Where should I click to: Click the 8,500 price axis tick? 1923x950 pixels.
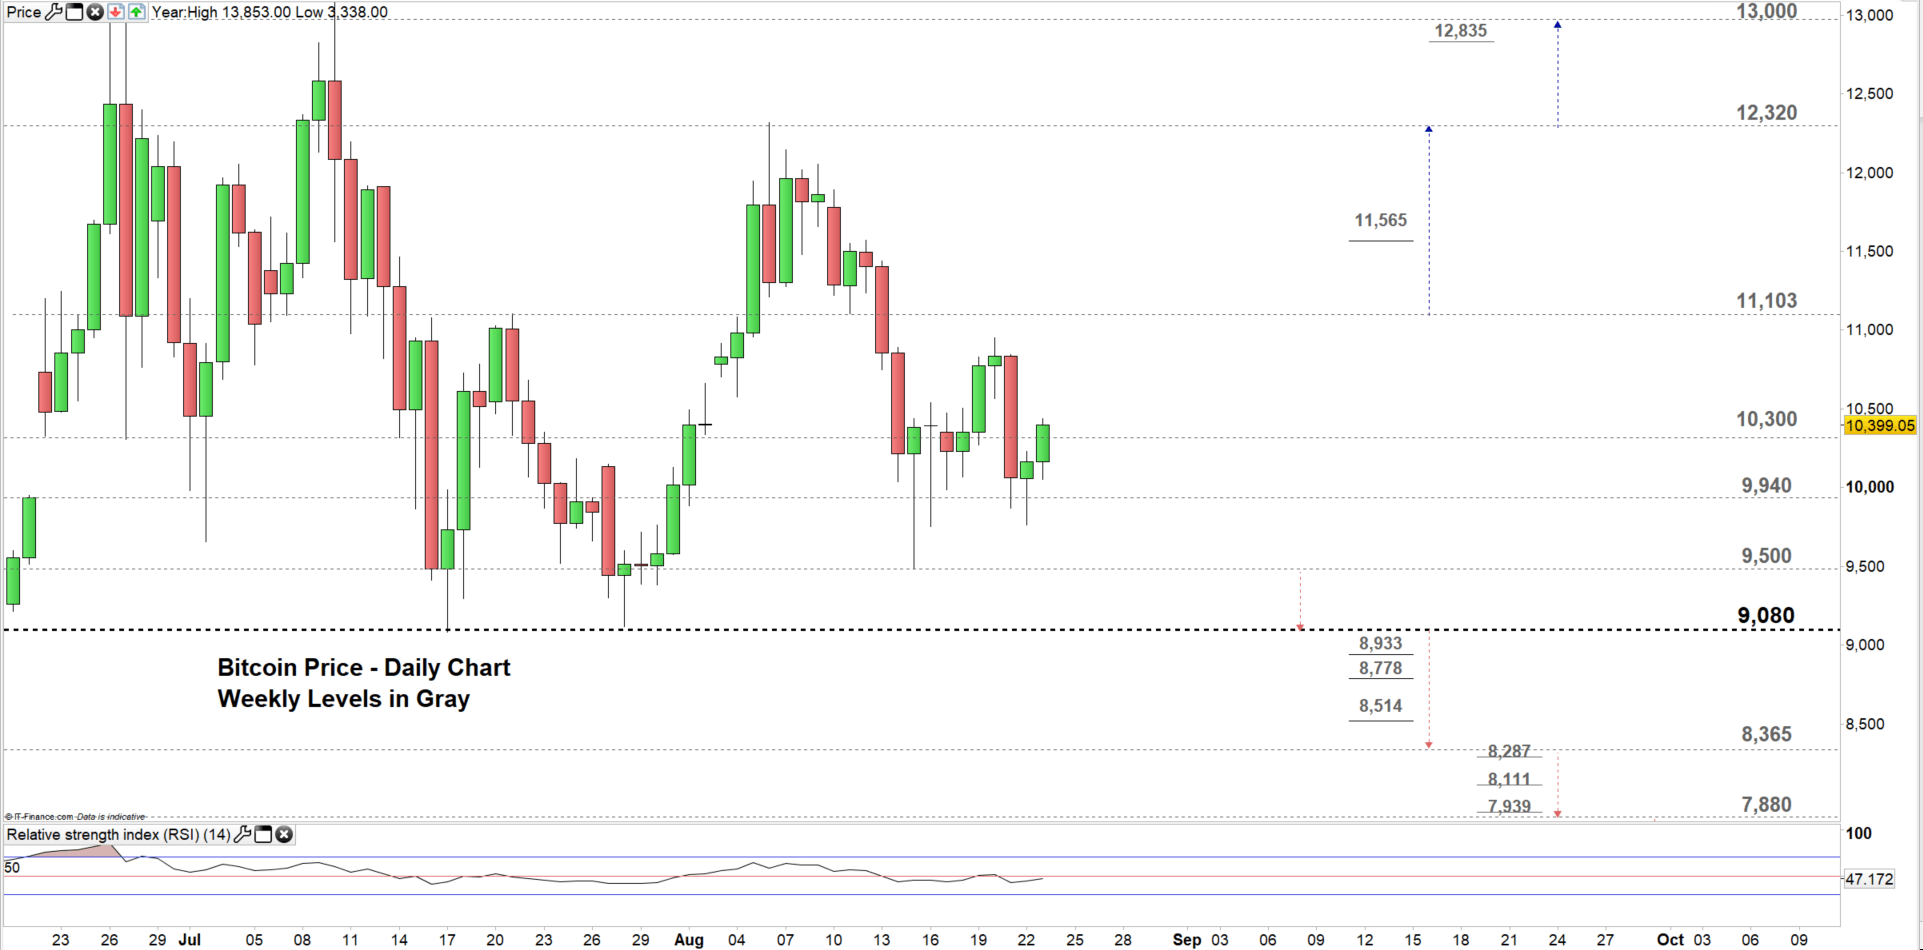[x=1864, y=724]
